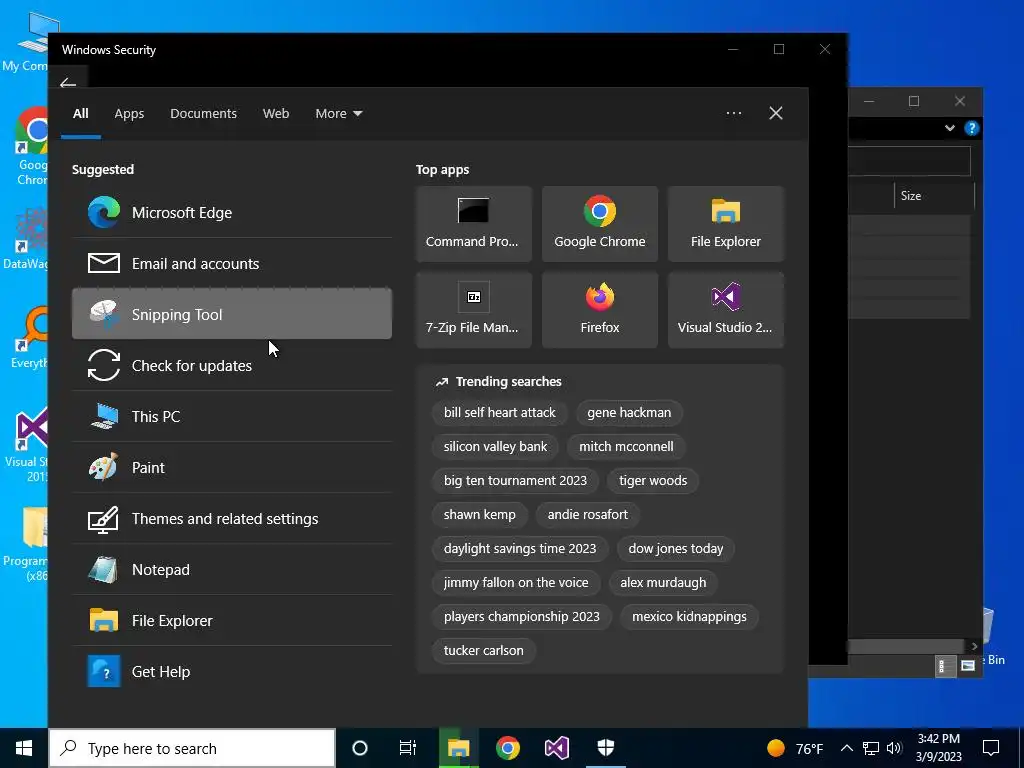Switch to File Explorer on taskbar
This screenshot has height=768, width=1024.
tap(458, 748)
